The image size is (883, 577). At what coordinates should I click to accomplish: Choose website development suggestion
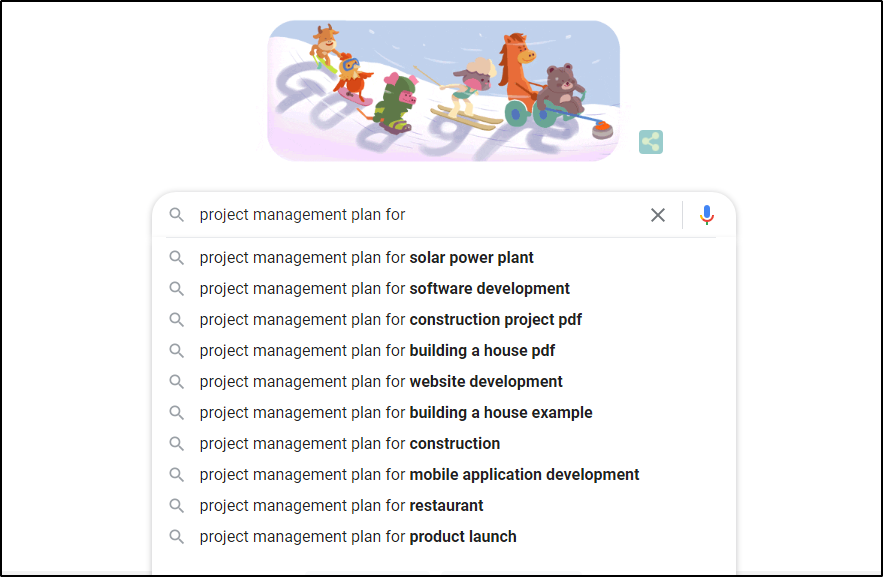coord(381,382)
